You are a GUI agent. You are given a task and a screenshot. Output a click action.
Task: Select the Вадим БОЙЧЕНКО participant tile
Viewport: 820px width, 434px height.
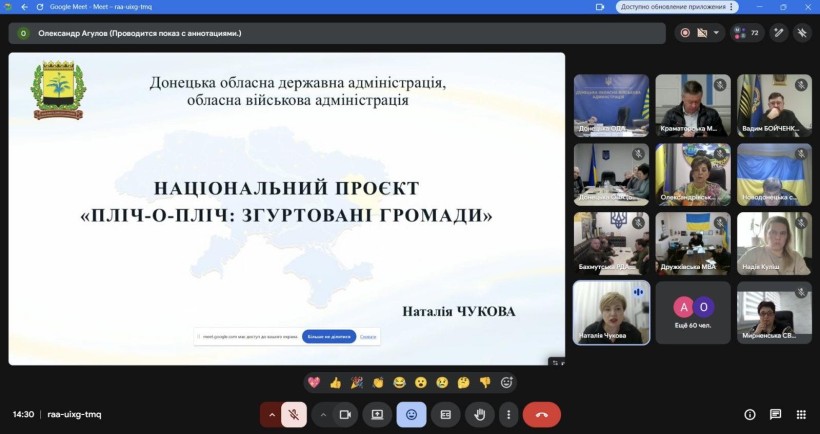coord(775,106)
